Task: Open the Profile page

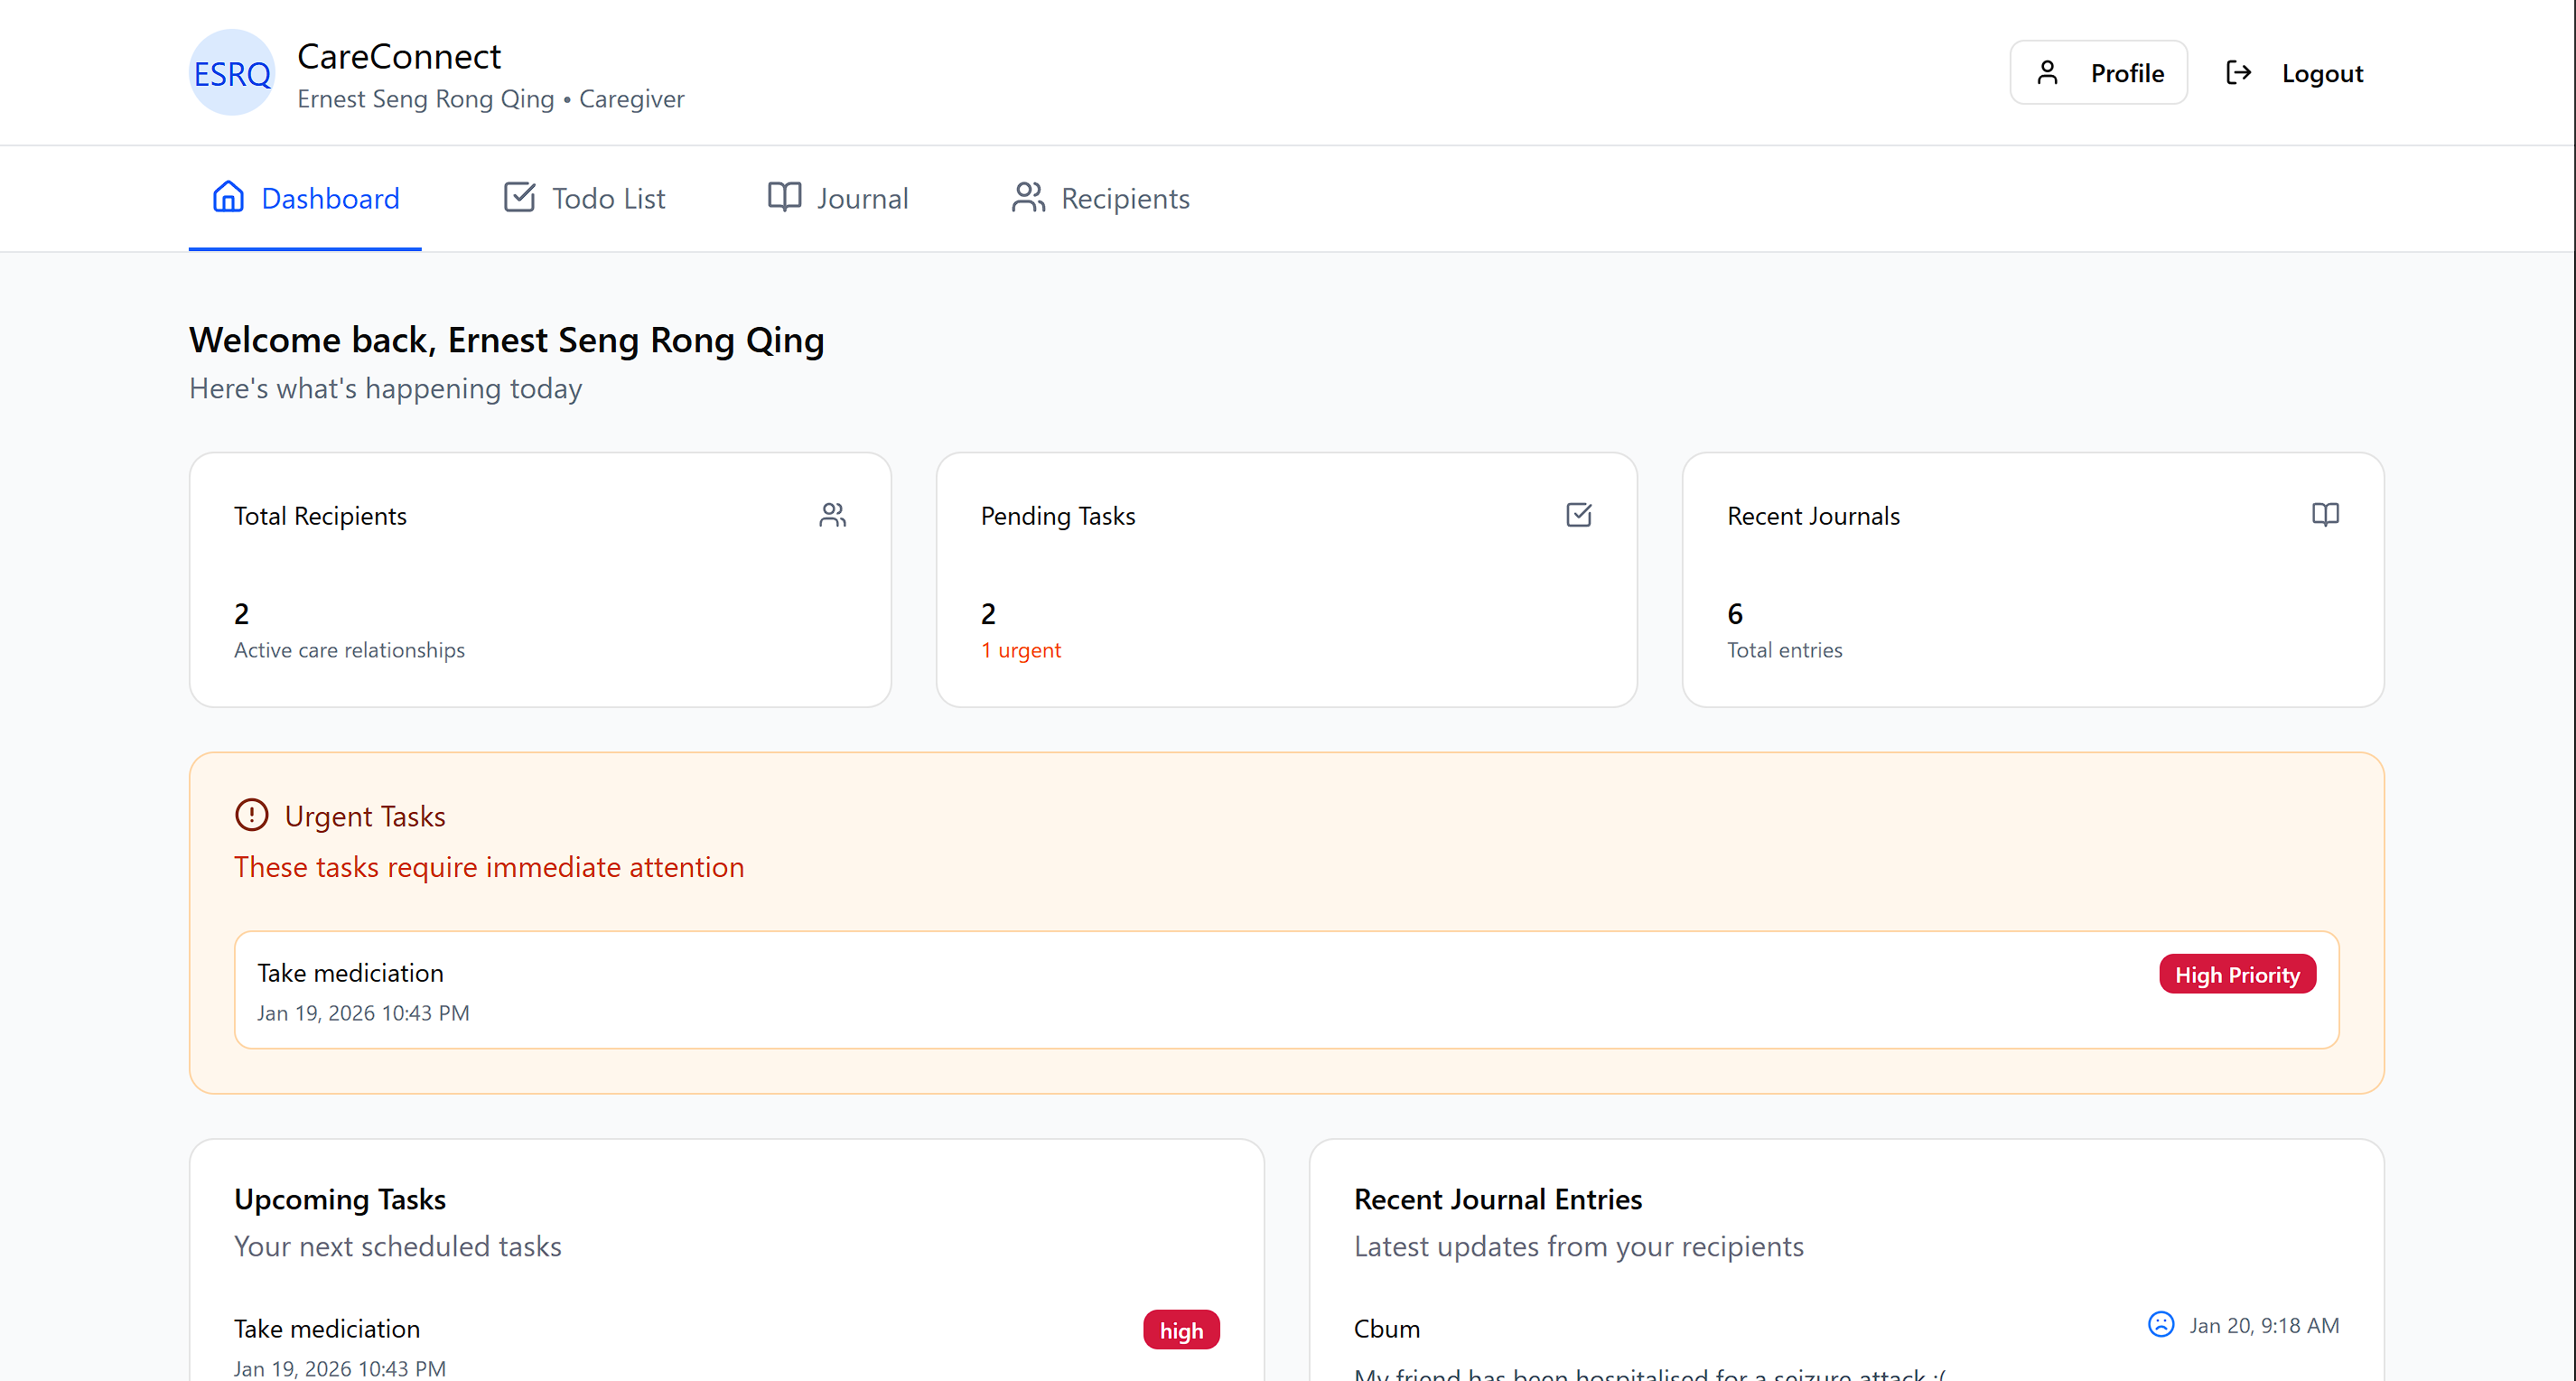Action: (x=2098, y=73)
